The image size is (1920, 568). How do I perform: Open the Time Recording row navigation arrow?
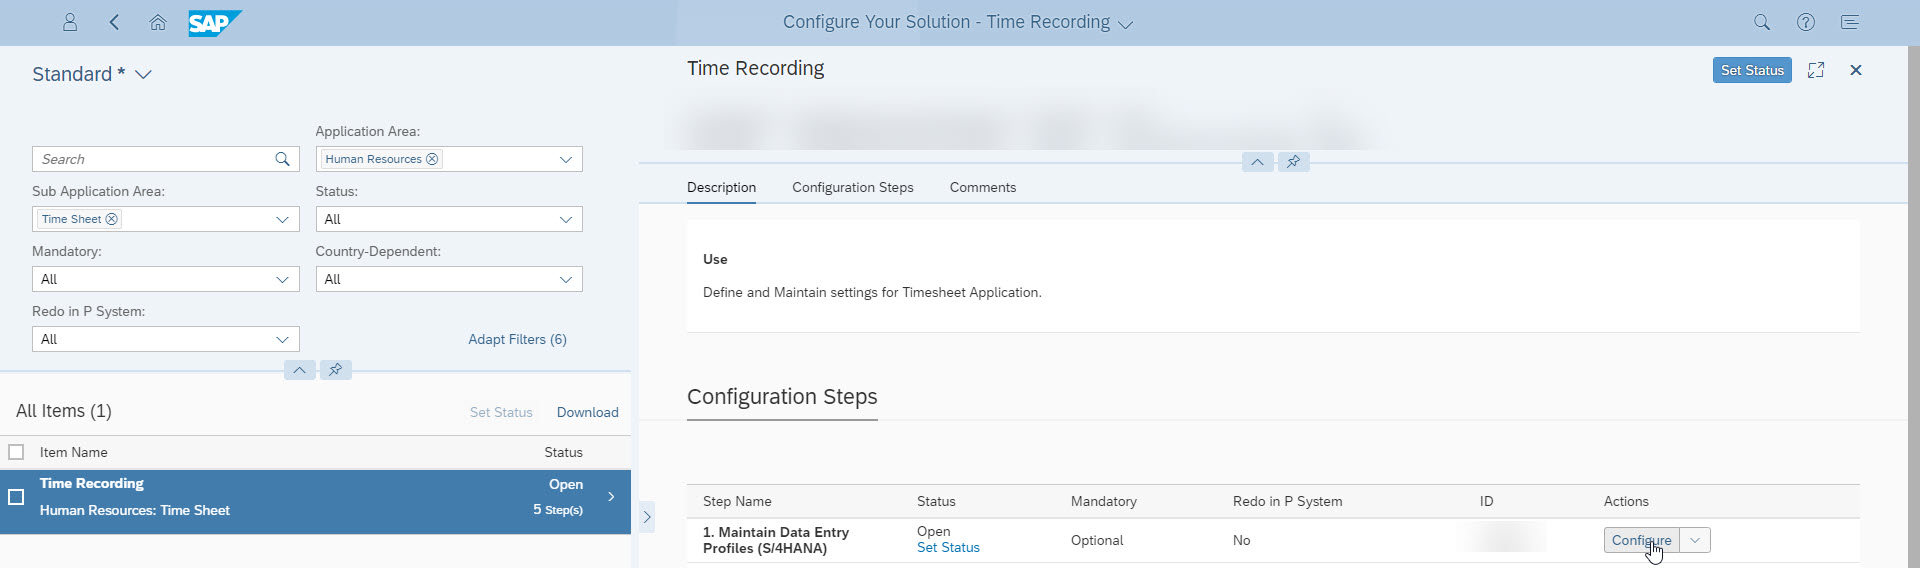(x=611, y=497)
